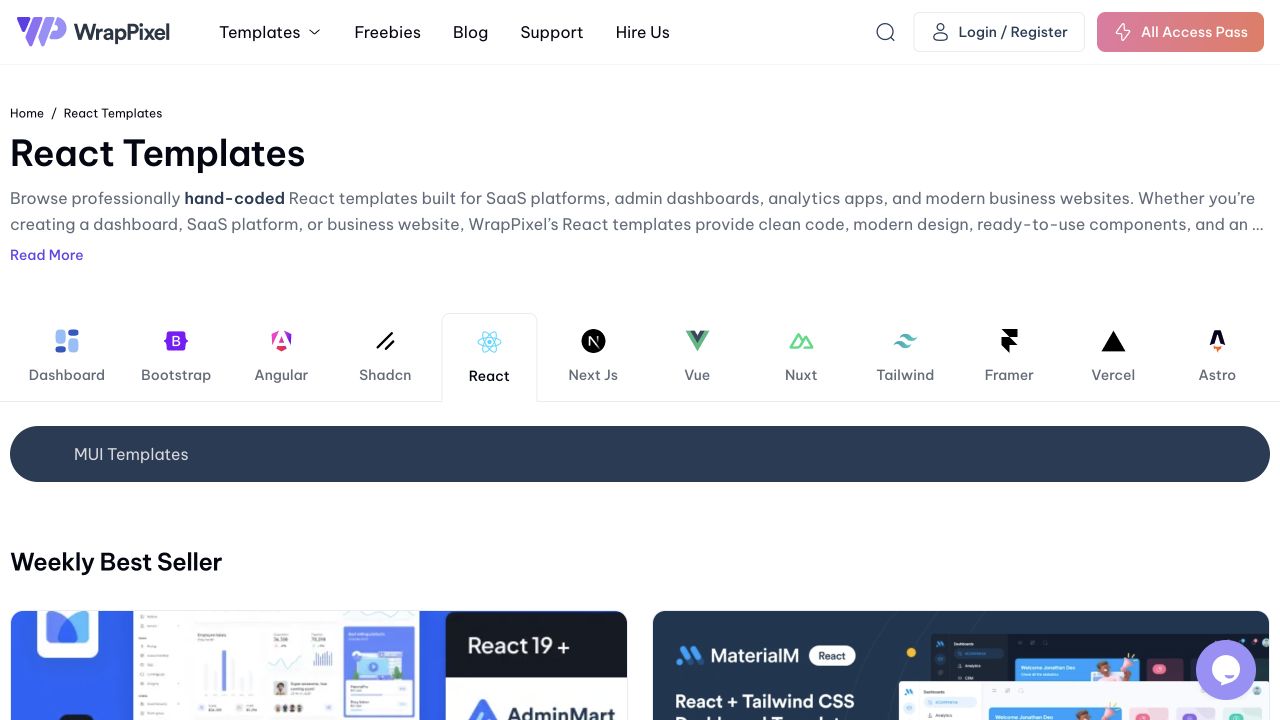Click the Weekly Best Seller heading

coord(116,562)
